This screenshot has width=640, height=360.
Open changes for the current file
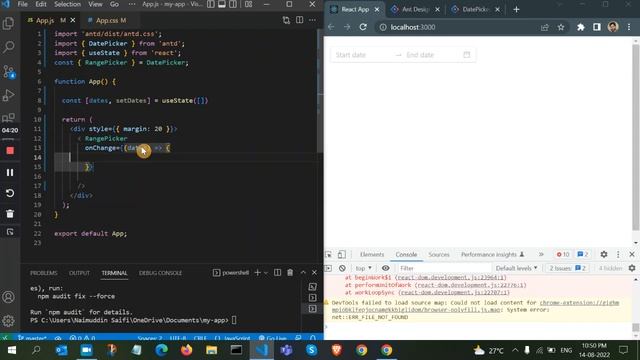click(286, 20)
